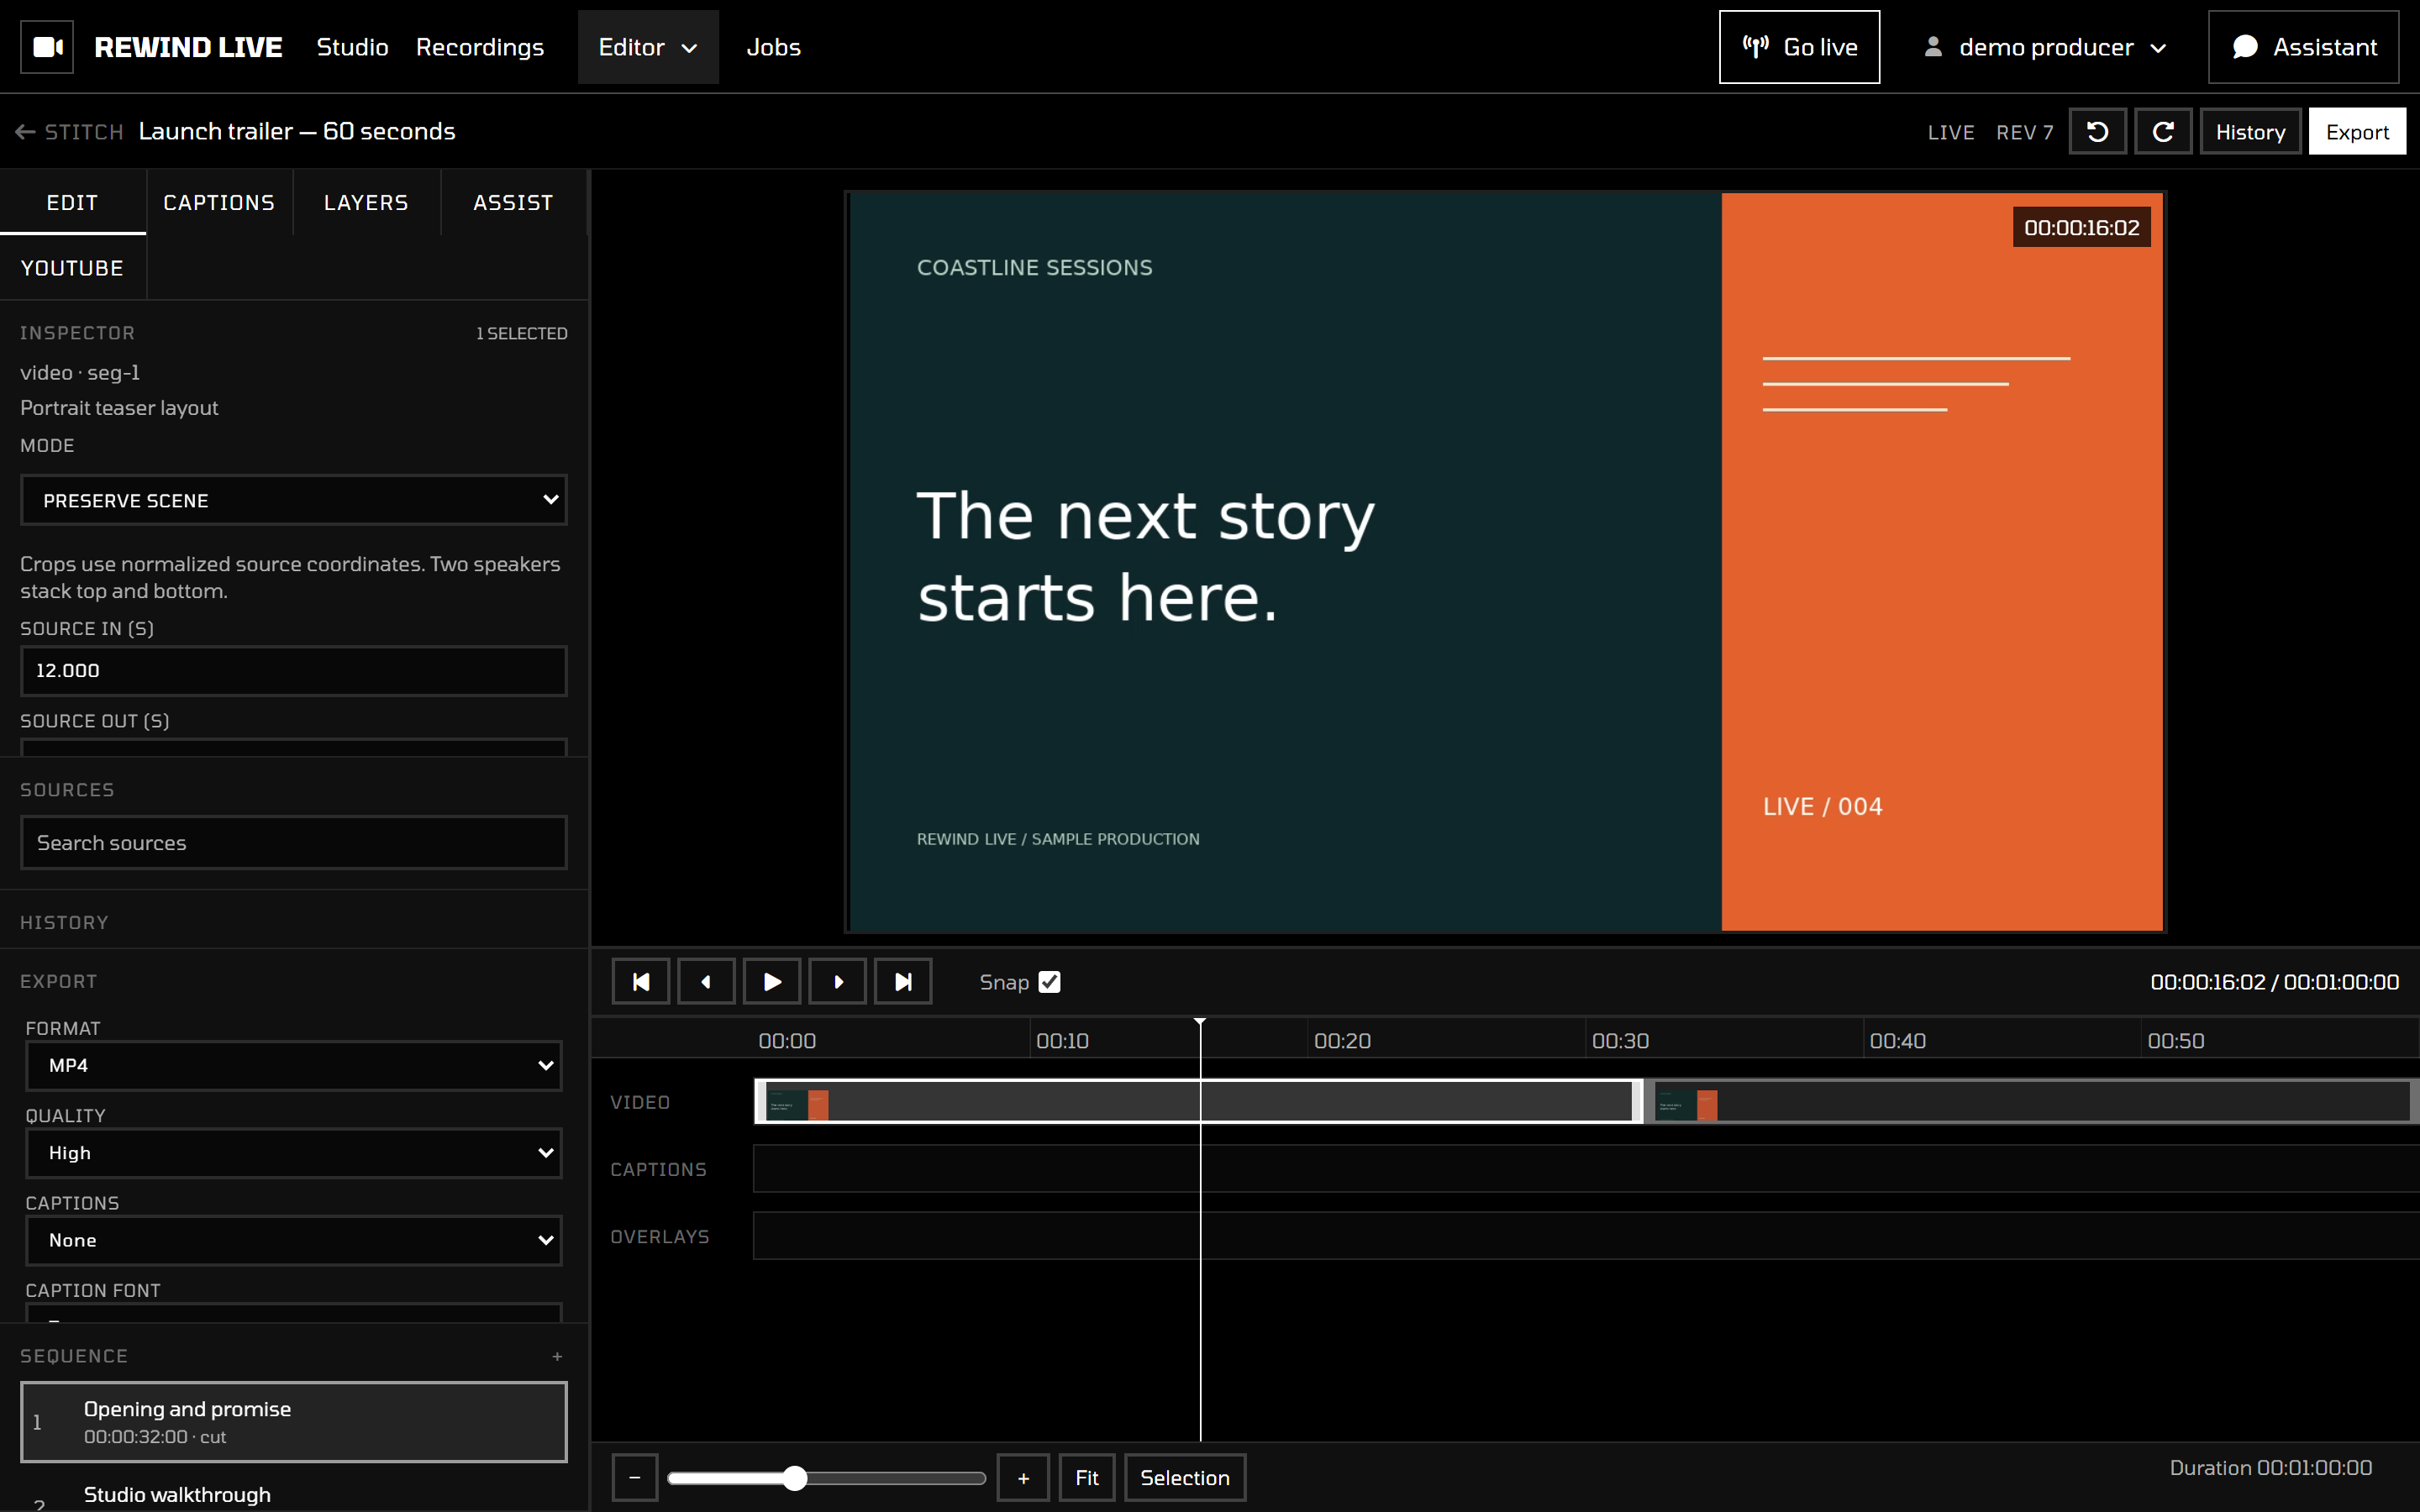Step one frame forward

point(838,982)
